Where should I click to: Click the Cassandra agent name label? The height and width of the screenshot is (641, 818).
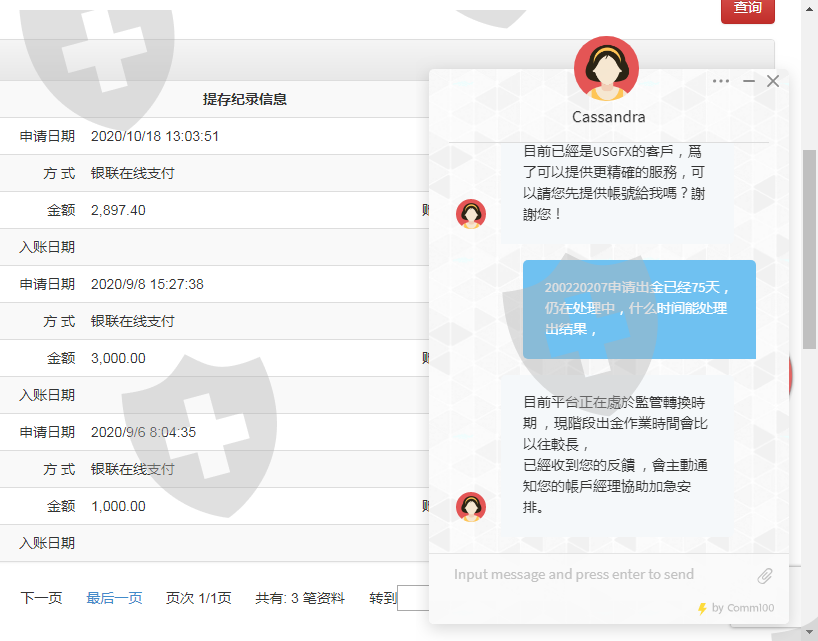[x=608, y=117]
